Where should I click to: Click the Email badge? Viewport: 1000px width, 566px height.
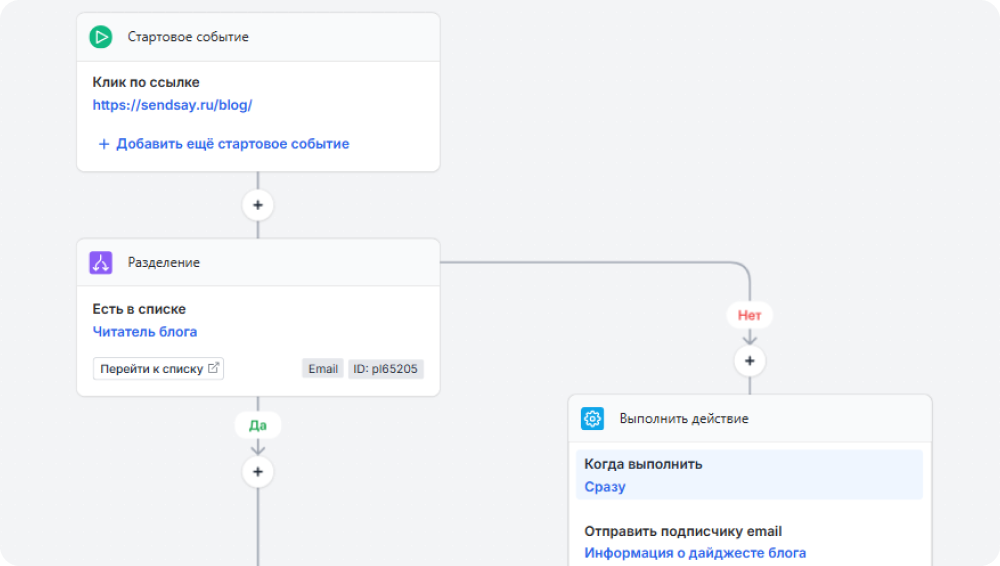pyautogui.click(x=323, y=369)
